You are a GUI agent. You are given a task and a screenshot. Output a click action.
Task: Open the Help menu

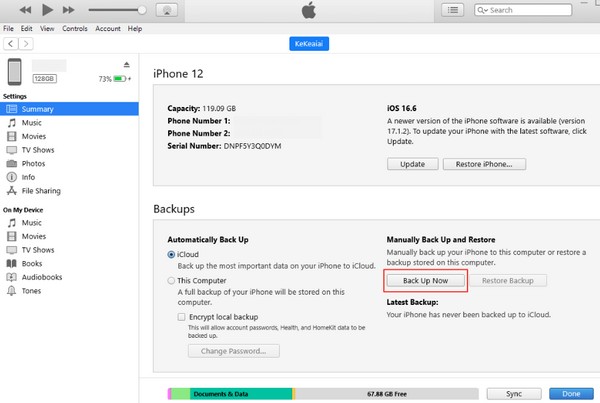pos(135,29)
